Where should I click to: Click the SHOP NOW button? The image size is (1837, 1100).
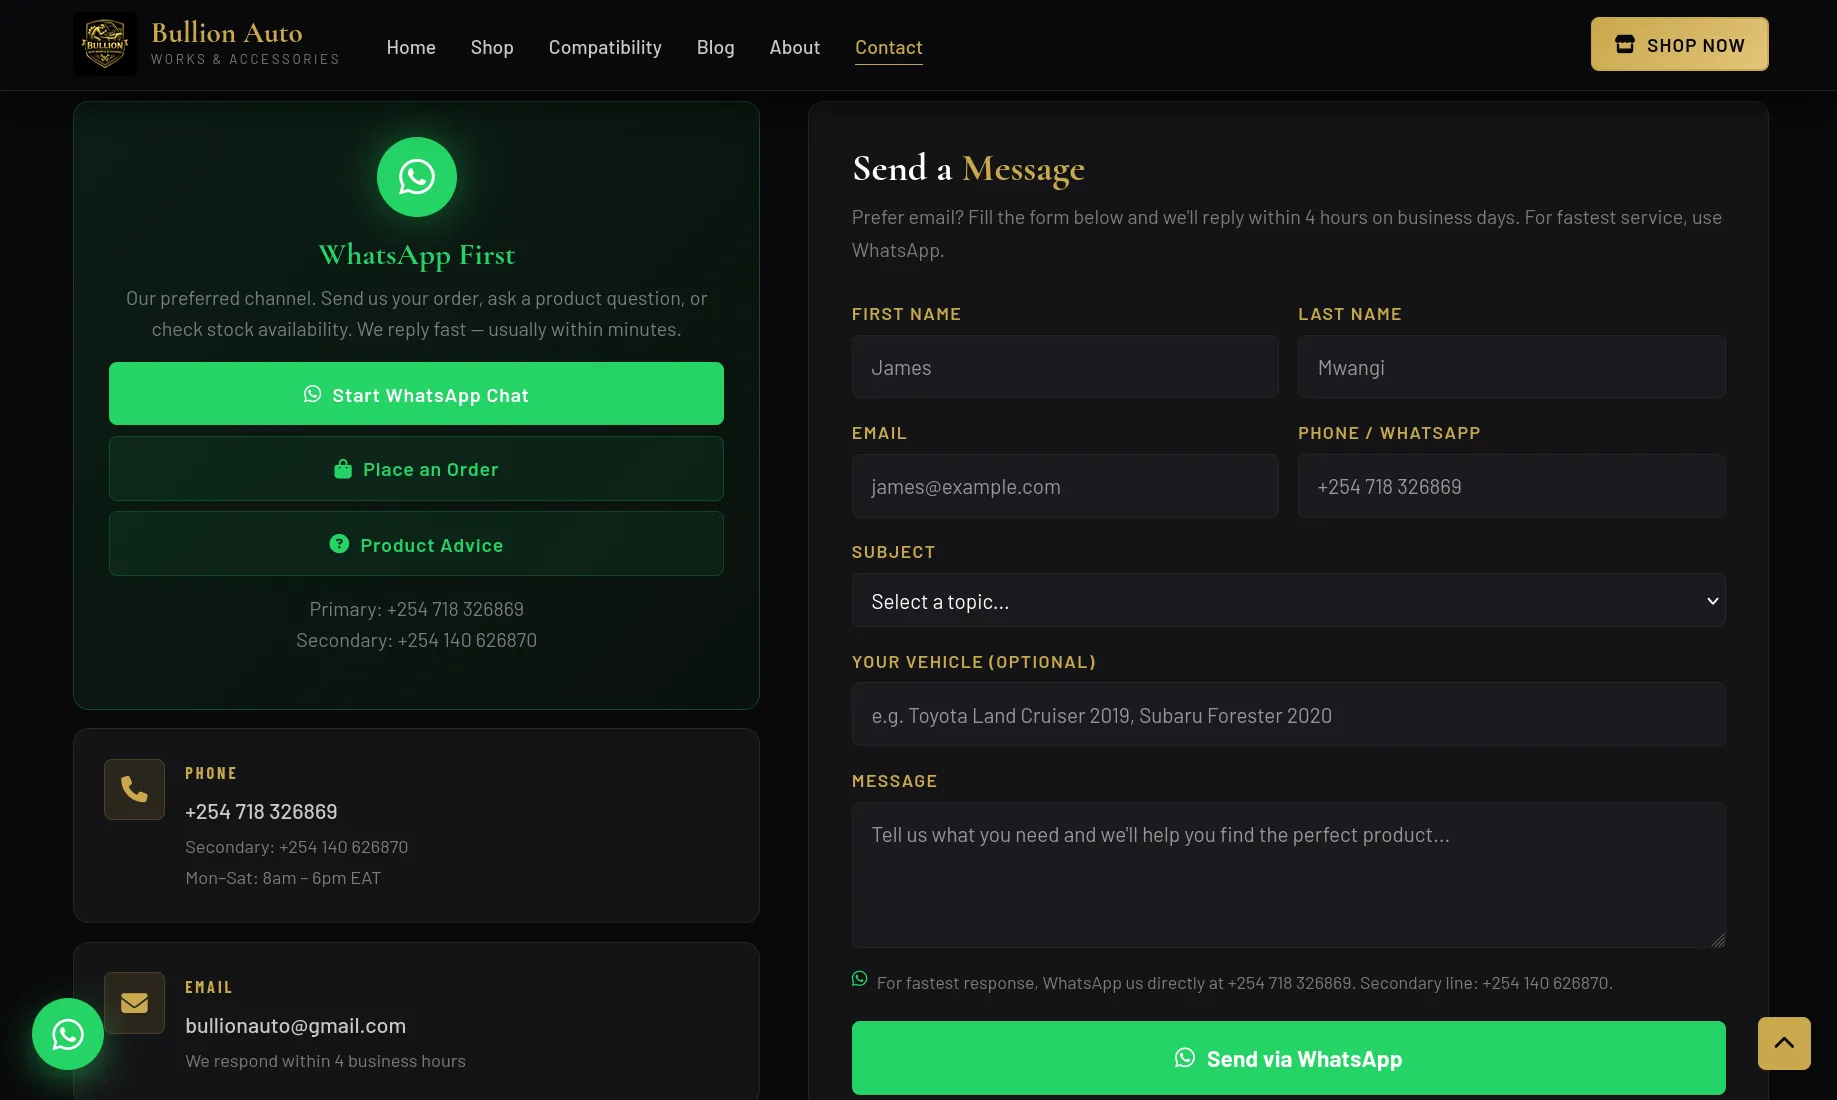pyautogui.click(x=1679, y=44)
